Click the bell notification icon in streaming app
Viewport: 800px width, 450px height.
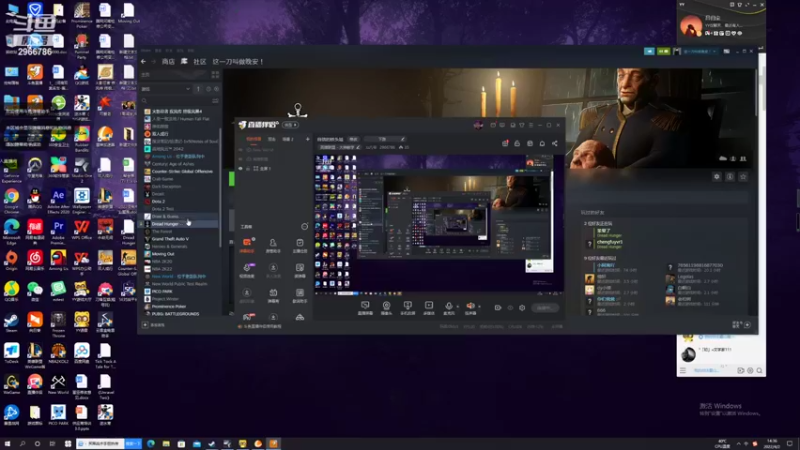click(542, 143)
